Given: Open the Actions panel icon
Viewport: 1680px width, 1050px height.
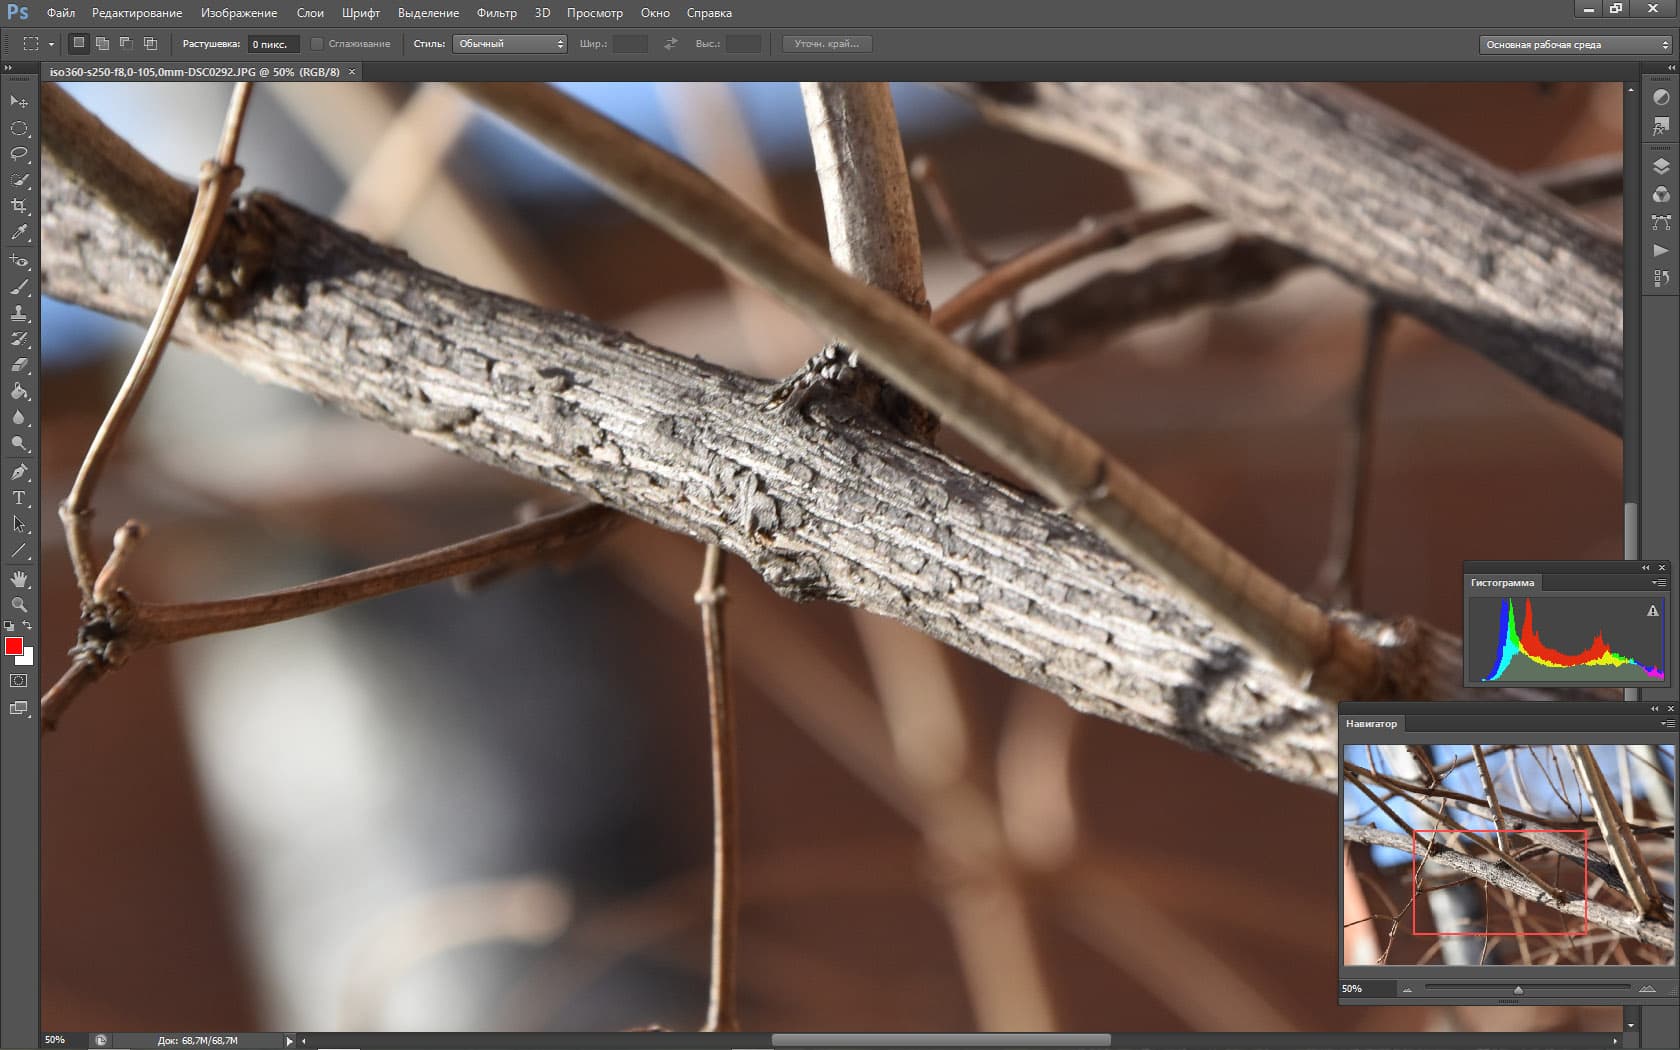Looking at the screenshot, I should click(x=1661, y=250).
